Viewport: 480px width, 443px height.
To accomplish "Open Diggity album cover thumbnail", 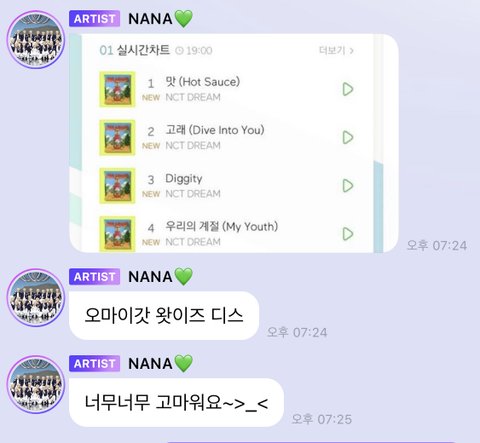I will 117,186.
